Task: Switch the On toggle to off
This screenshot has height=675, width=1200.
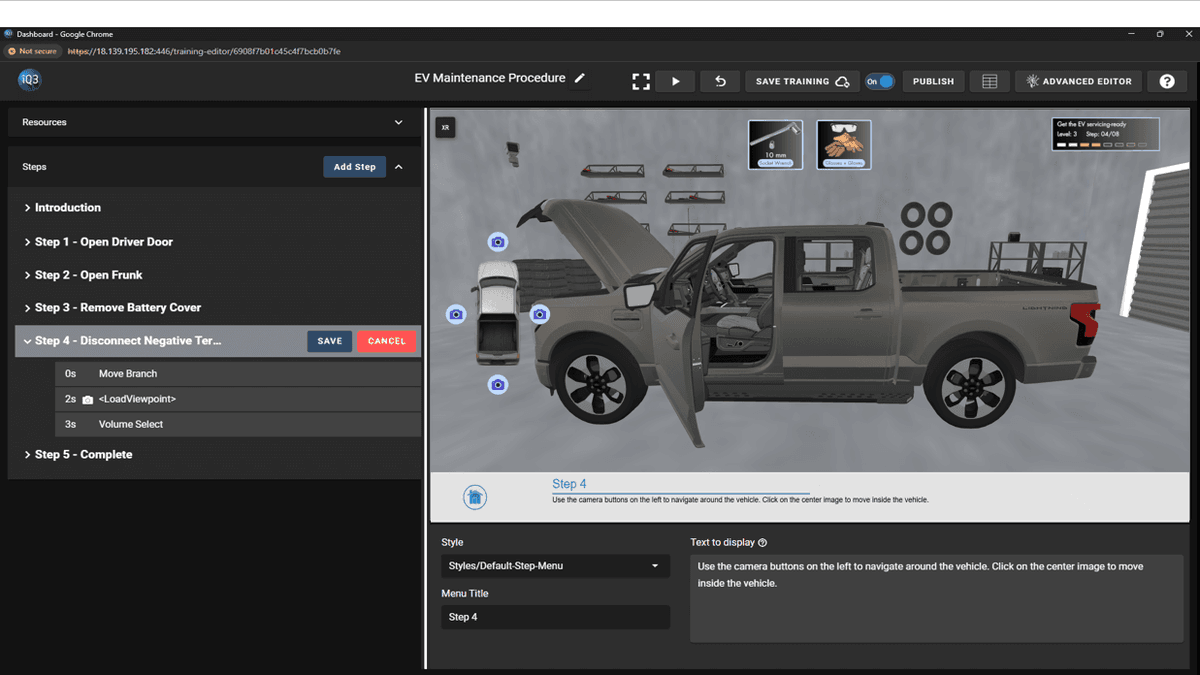Action: pyautogui.click(x=880, y=81)
